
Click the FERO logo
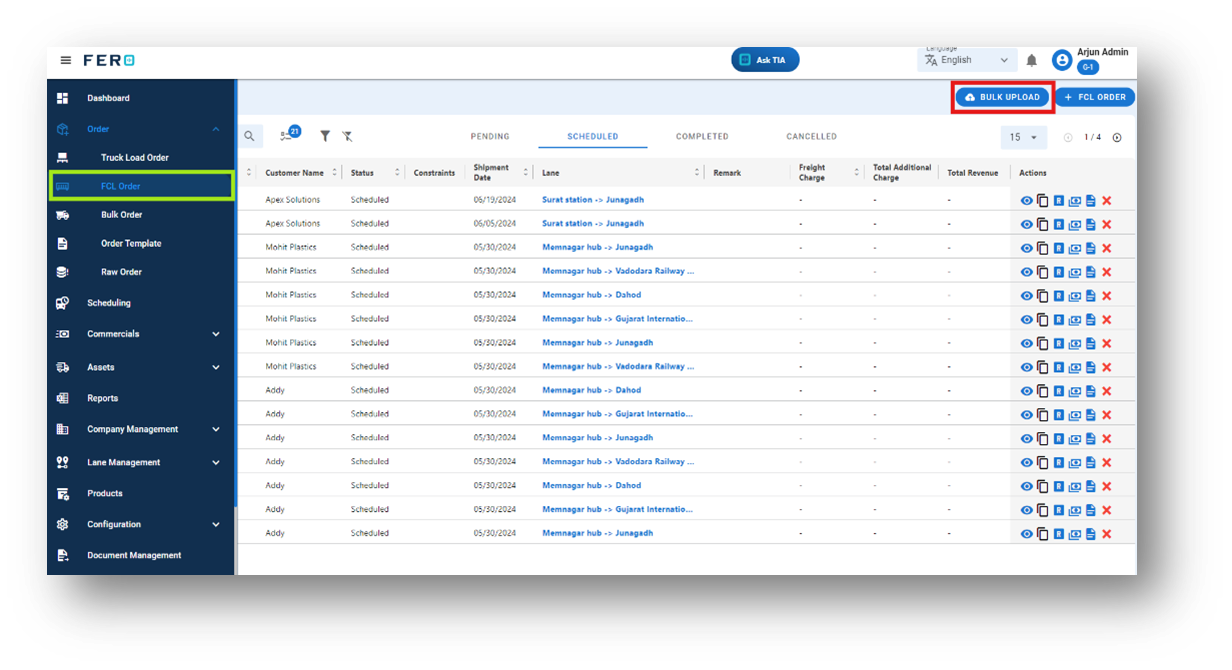(109, 60)
